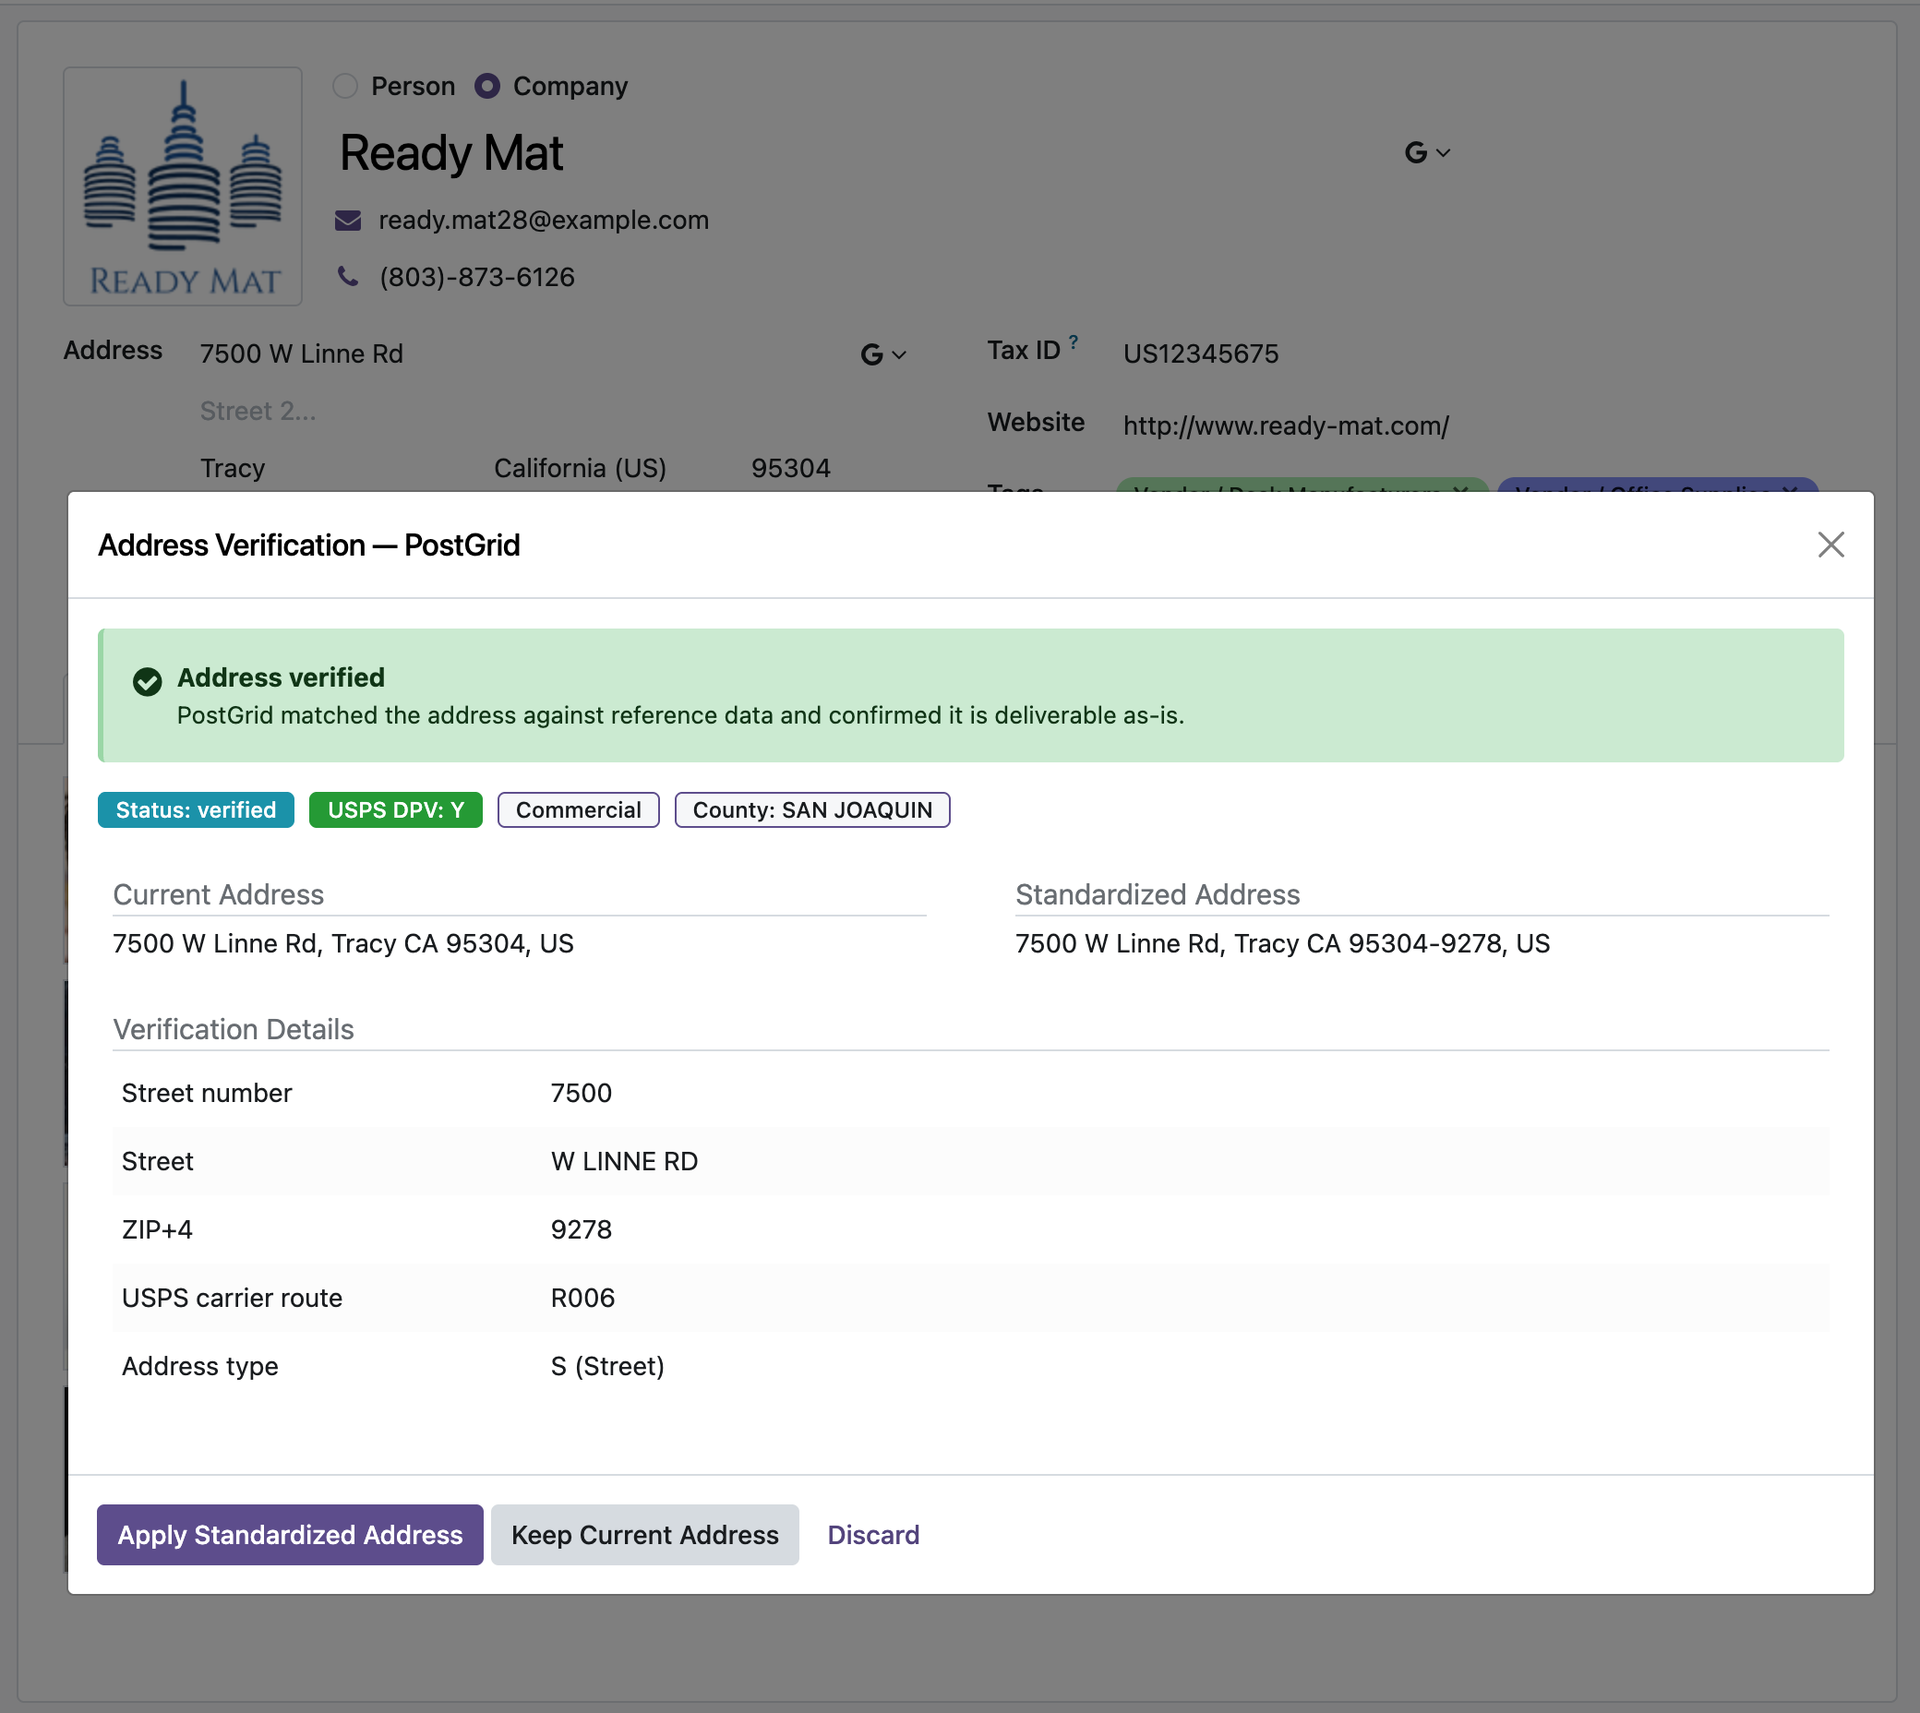Screen dimensions: 1920x1713
Task: Click the green verified checkmark icon
Action: tap(147, 682)
